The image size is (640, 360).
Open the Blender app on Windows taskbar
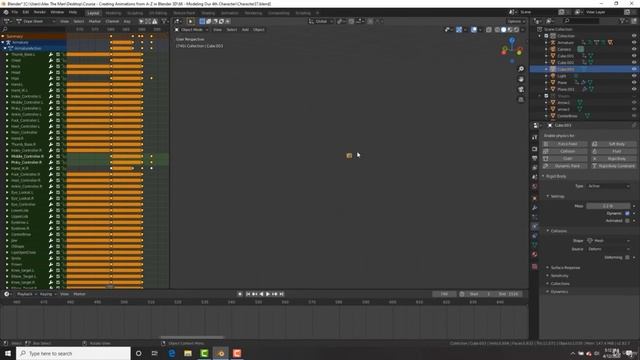(x=221, y=353)
